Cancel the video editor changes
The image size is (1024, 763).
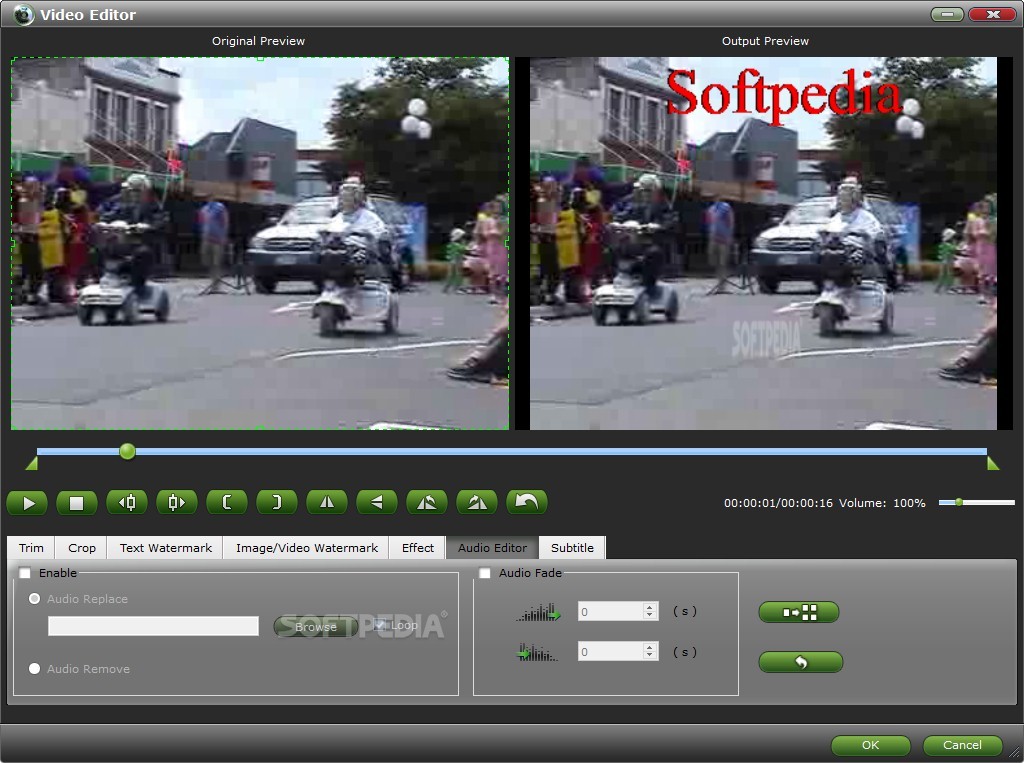pyautogui.click(x=962, y=745)
